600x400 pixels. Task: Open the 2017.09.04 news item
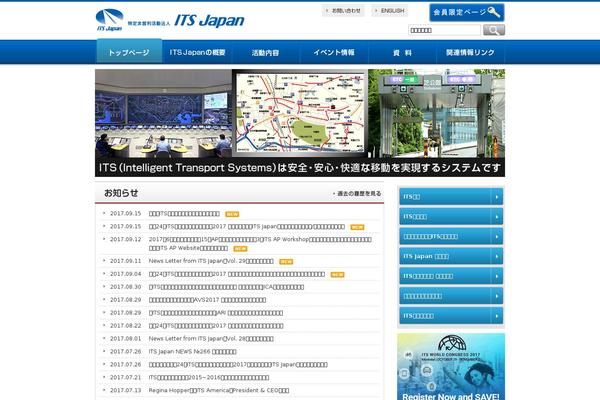coord(237,274)
